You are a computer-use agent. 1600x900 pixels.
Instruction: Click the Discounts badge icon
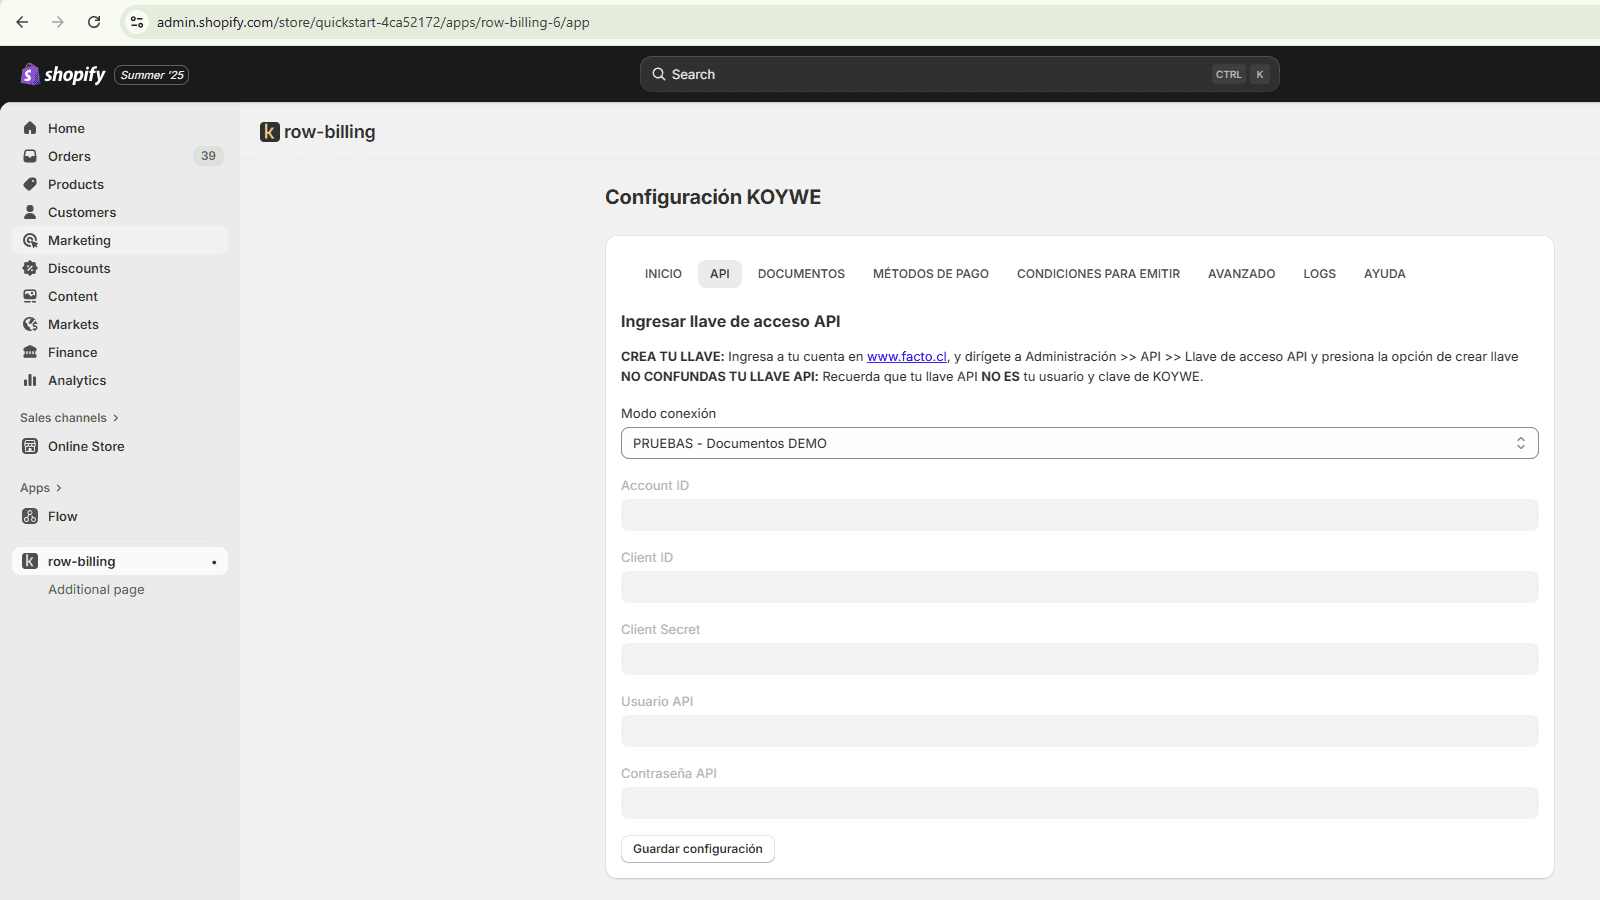[x=30, y=268]
